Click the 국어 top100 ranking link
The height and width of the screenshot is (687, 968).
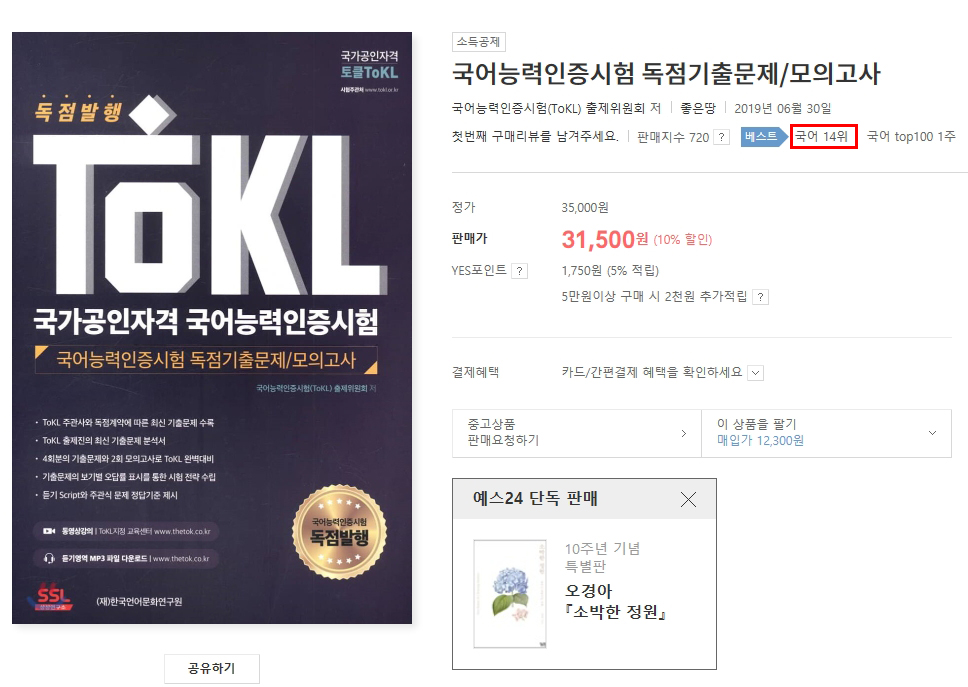pyautogui.click(x=911, y=136)
